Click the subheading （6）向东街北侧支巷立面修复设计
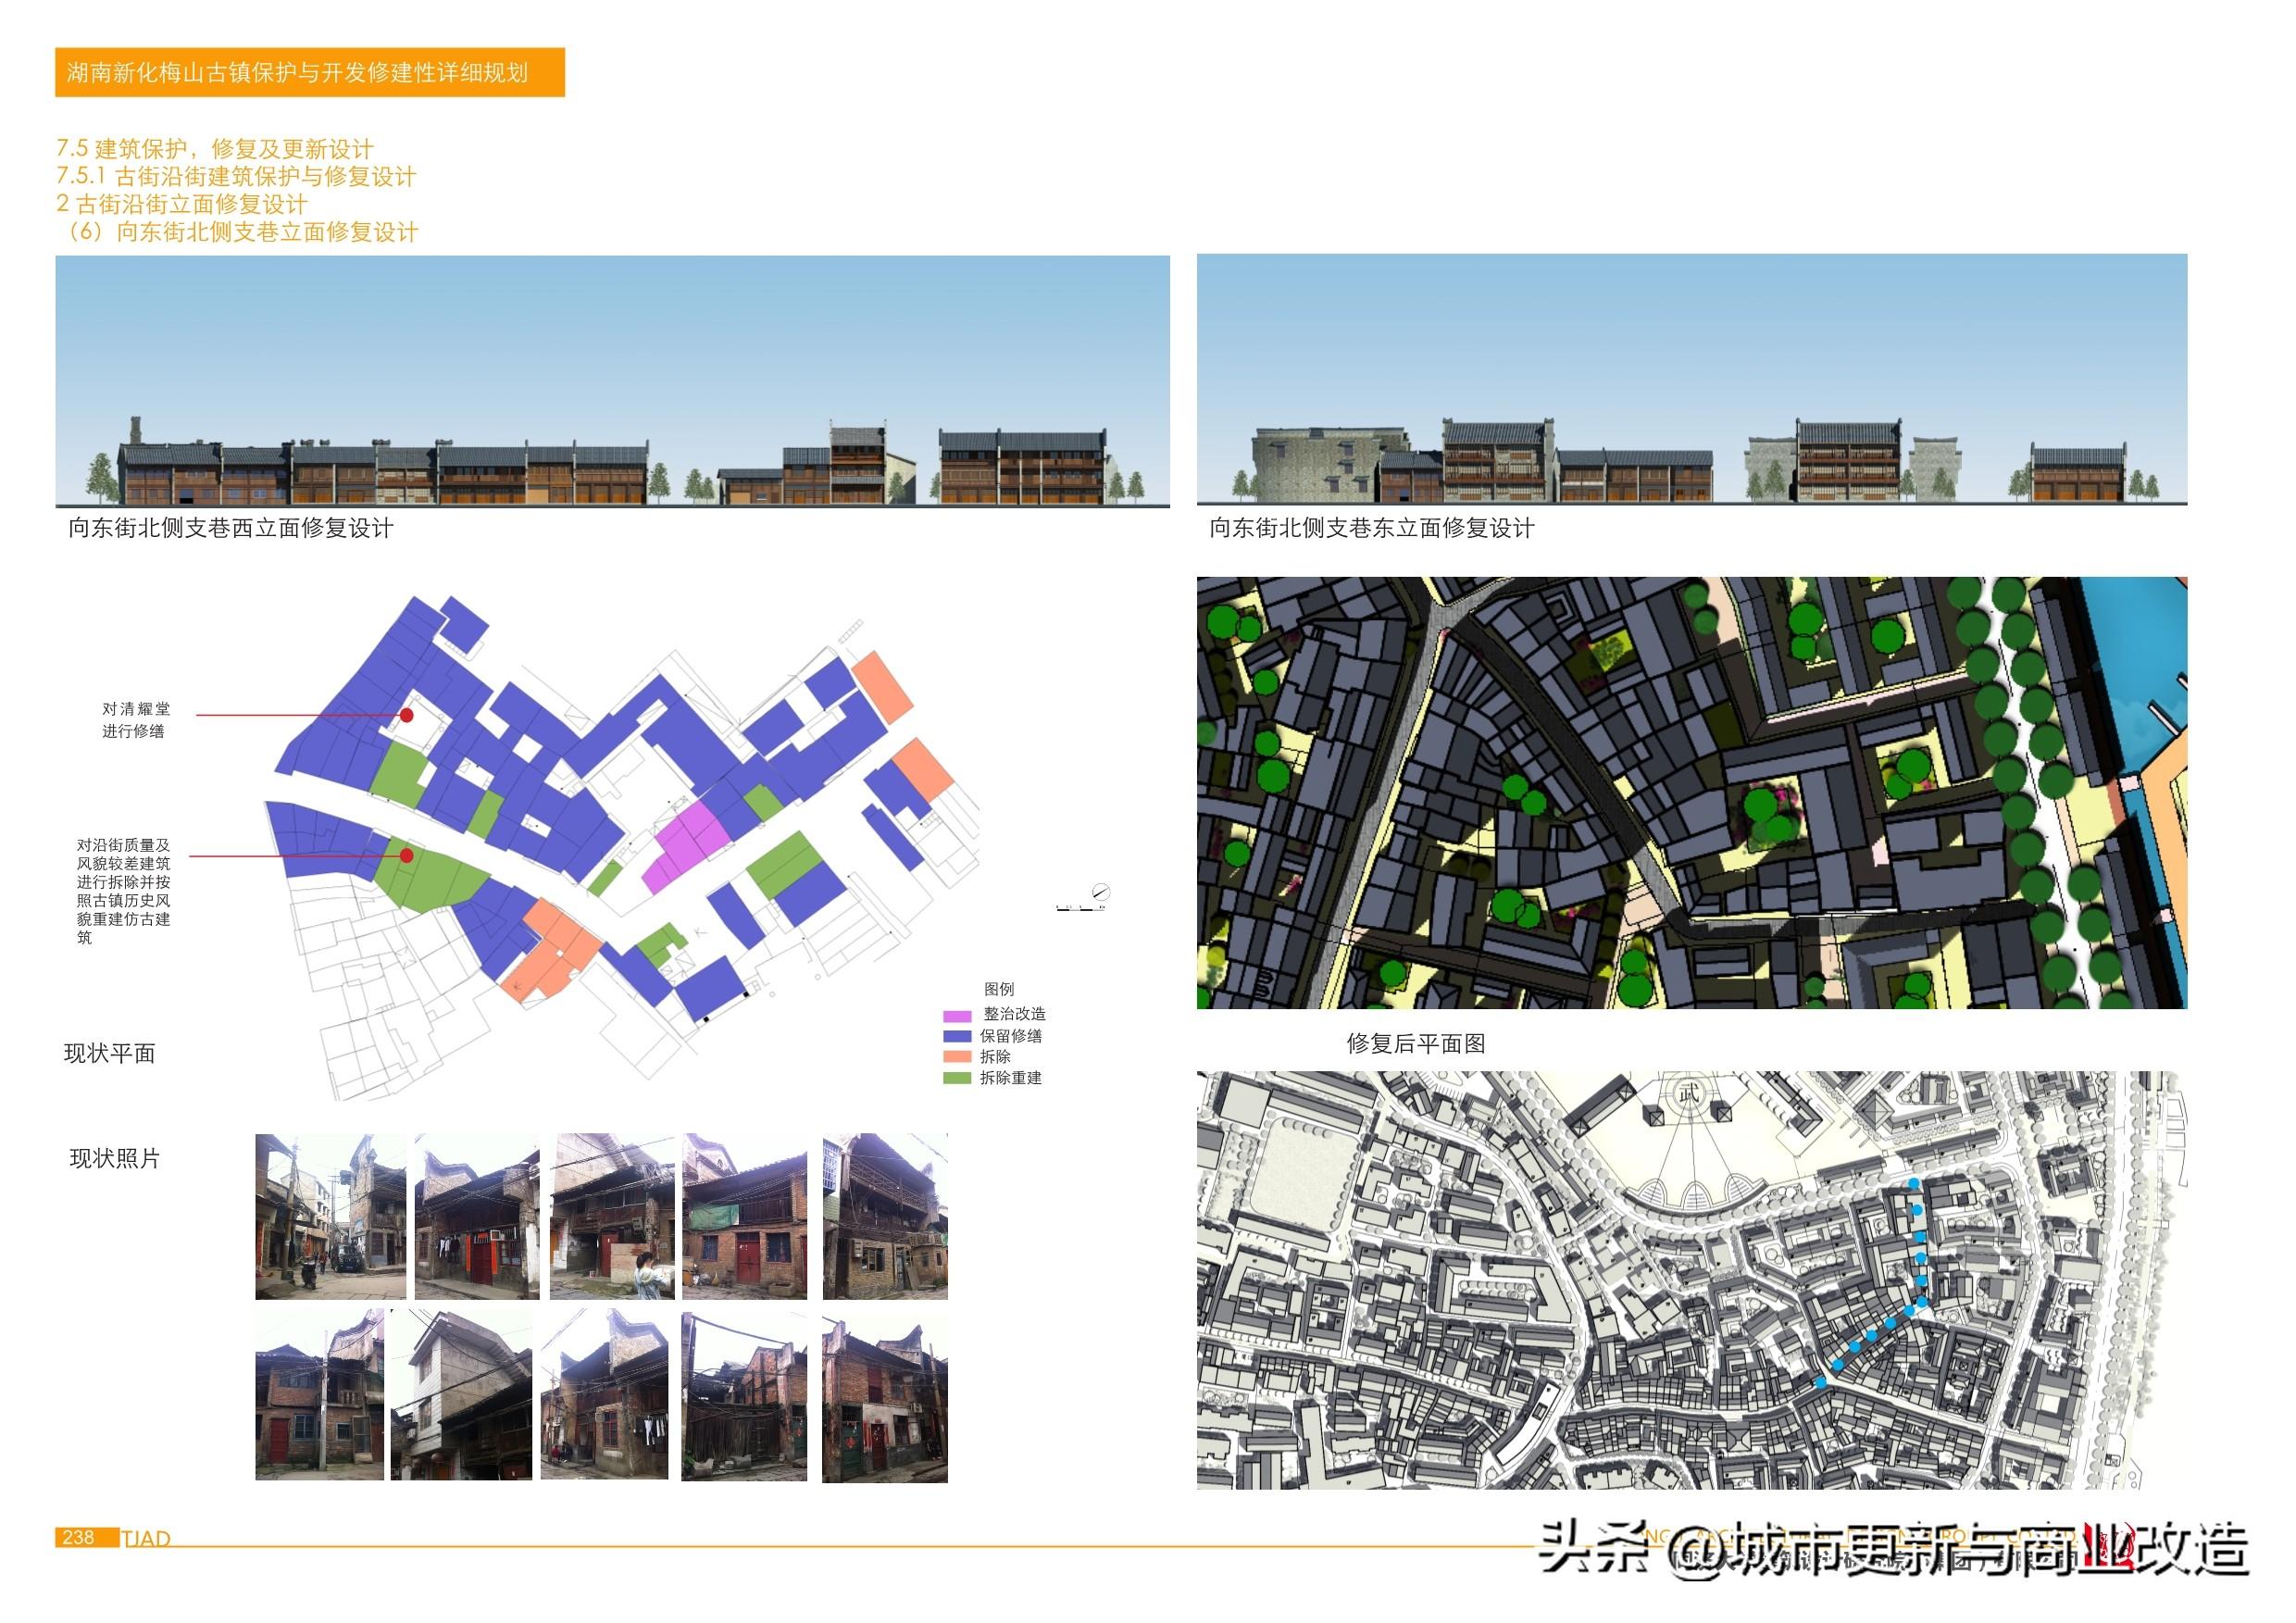 point(238,232)
